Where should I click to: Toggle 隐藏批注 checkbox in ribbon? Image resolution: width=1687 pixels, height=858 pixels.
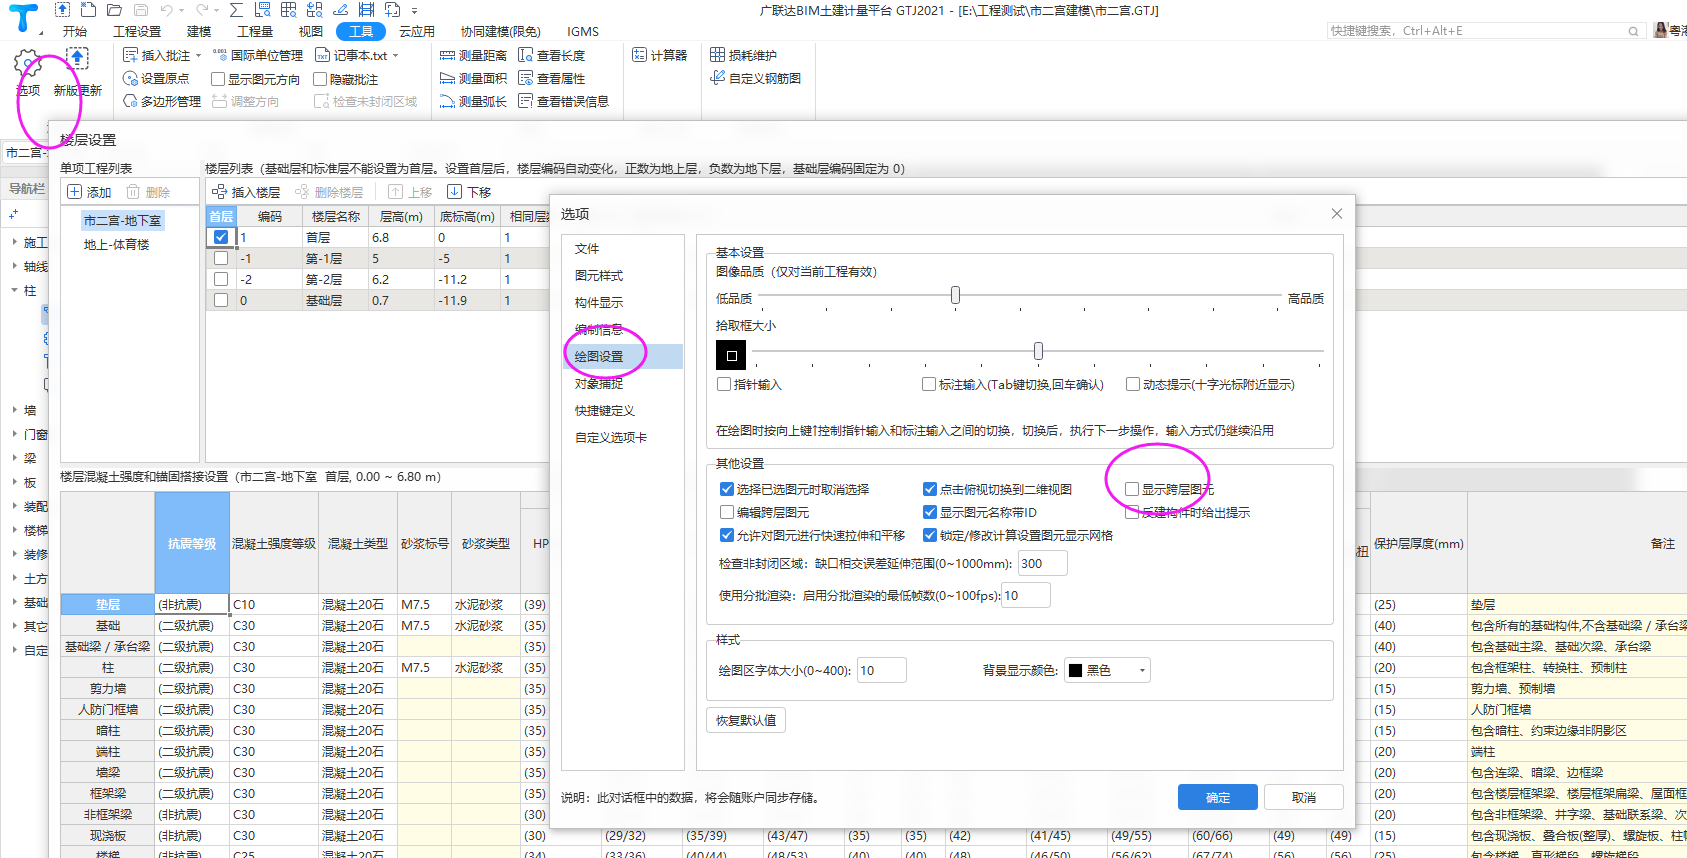(320, 79)
